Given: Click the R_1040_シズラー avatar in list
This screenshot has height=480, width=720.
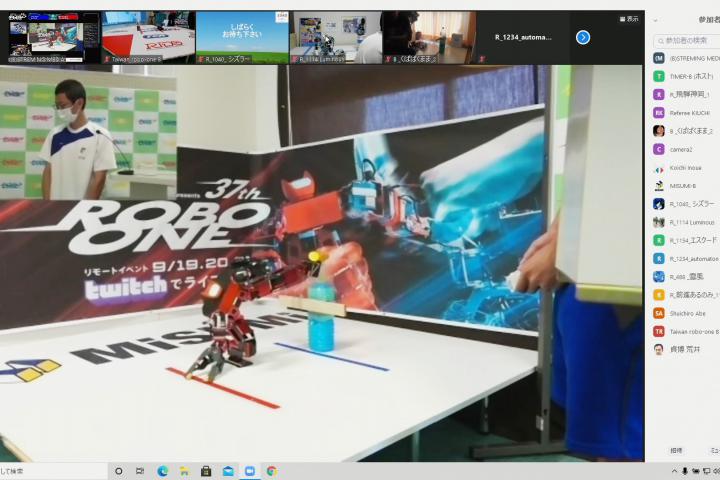Looking at the screenshot, I should [x=659, y=204].
